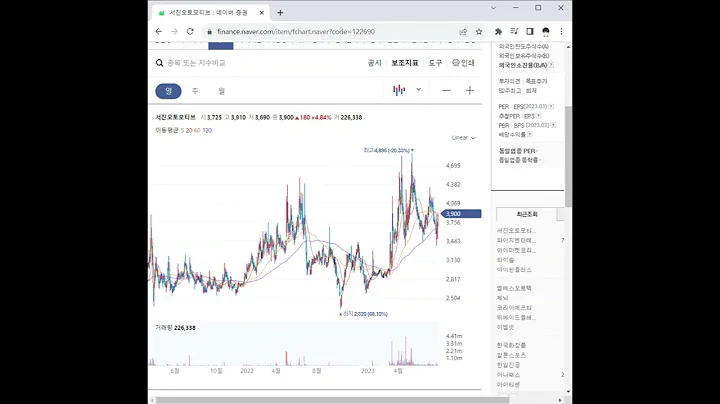
Task: Print the chart with 인쇄
Action: click(463, 63)
